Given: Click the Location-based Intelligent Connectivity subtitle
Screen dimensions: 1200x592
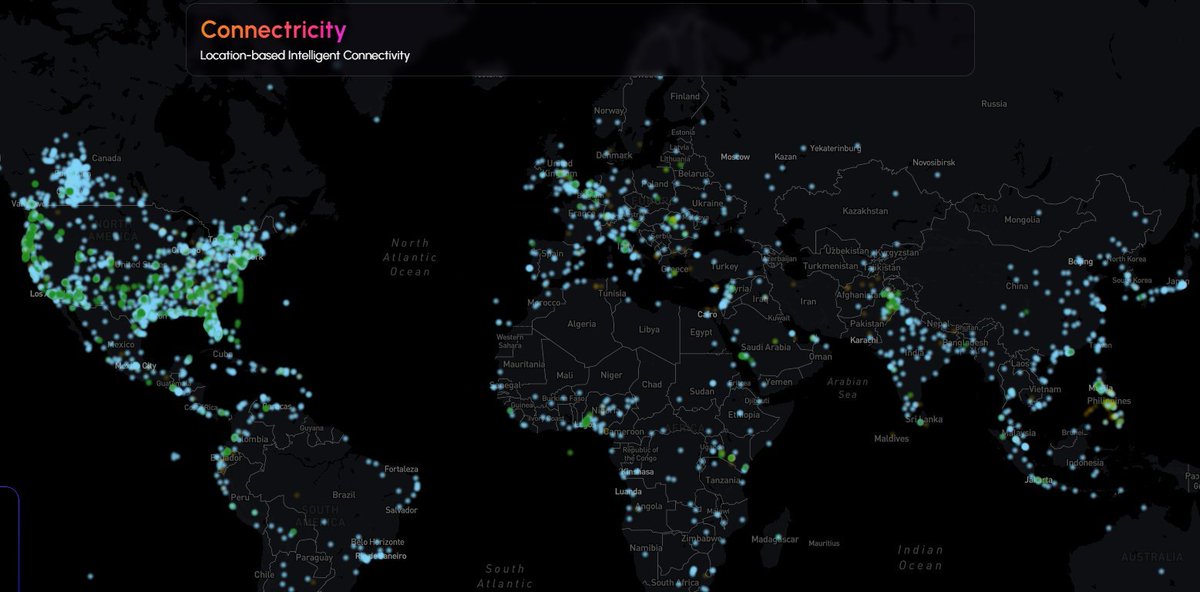Looking at the screenshot, I should tap(305, 56).
